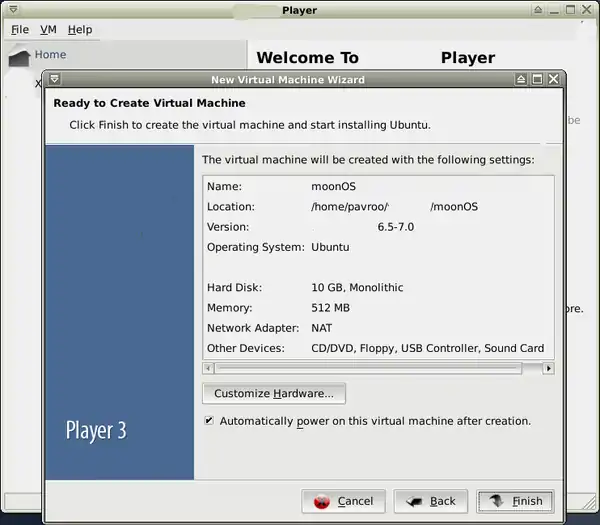Click the settings list's right scroll arrow
This screenshot has height=525, width=600.
click(x=548, y=368)
